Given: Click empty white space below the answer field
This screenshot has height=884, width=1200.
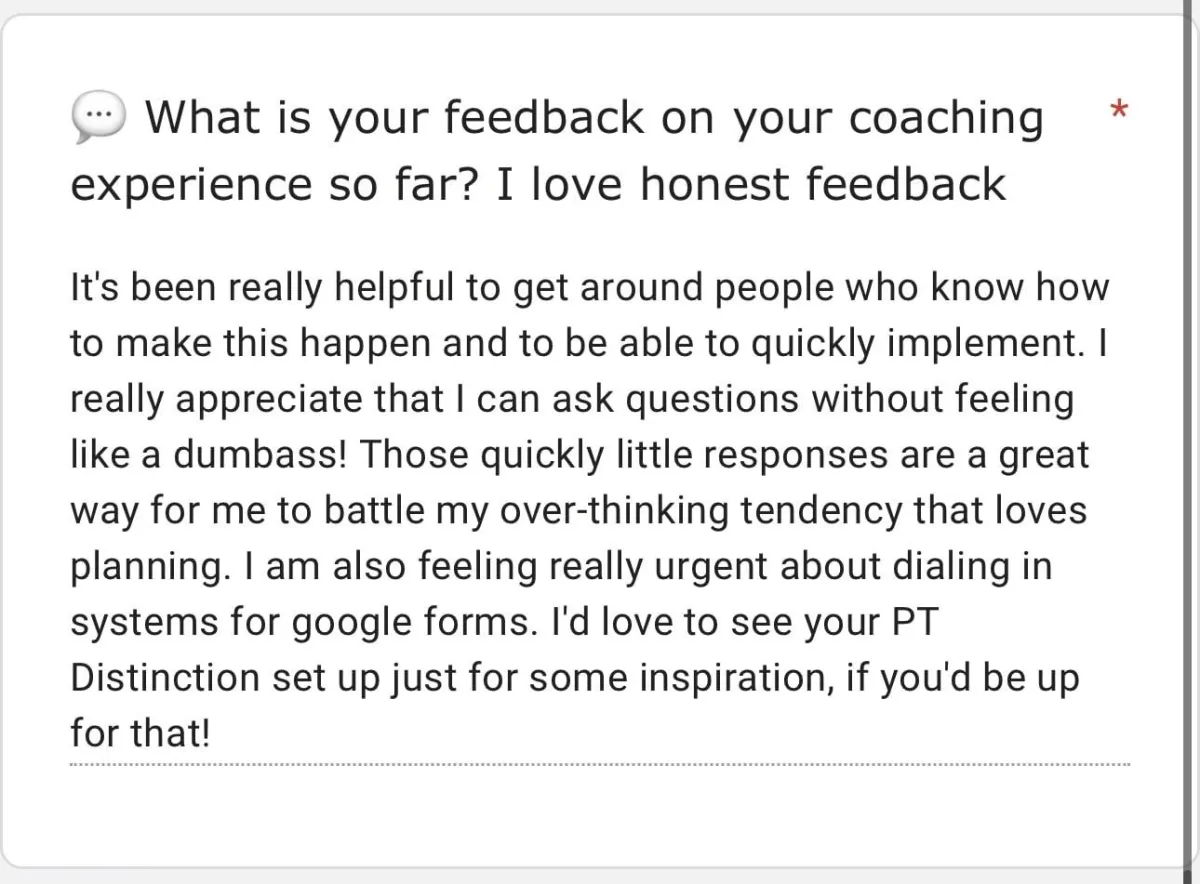Looking at the screenshot, I should pos(599,815).
